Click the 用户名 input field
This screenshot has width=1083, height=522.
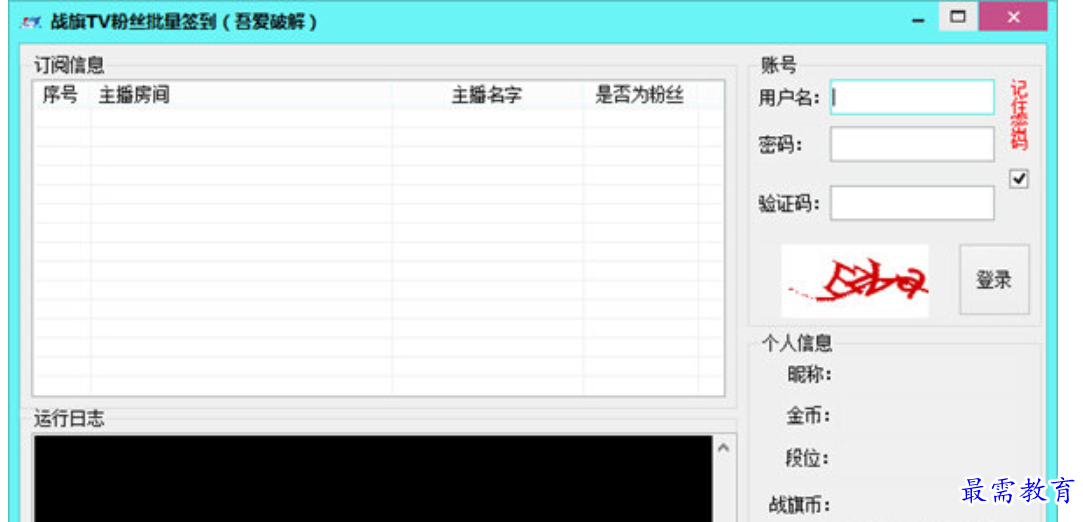click(x=912, y=97)
